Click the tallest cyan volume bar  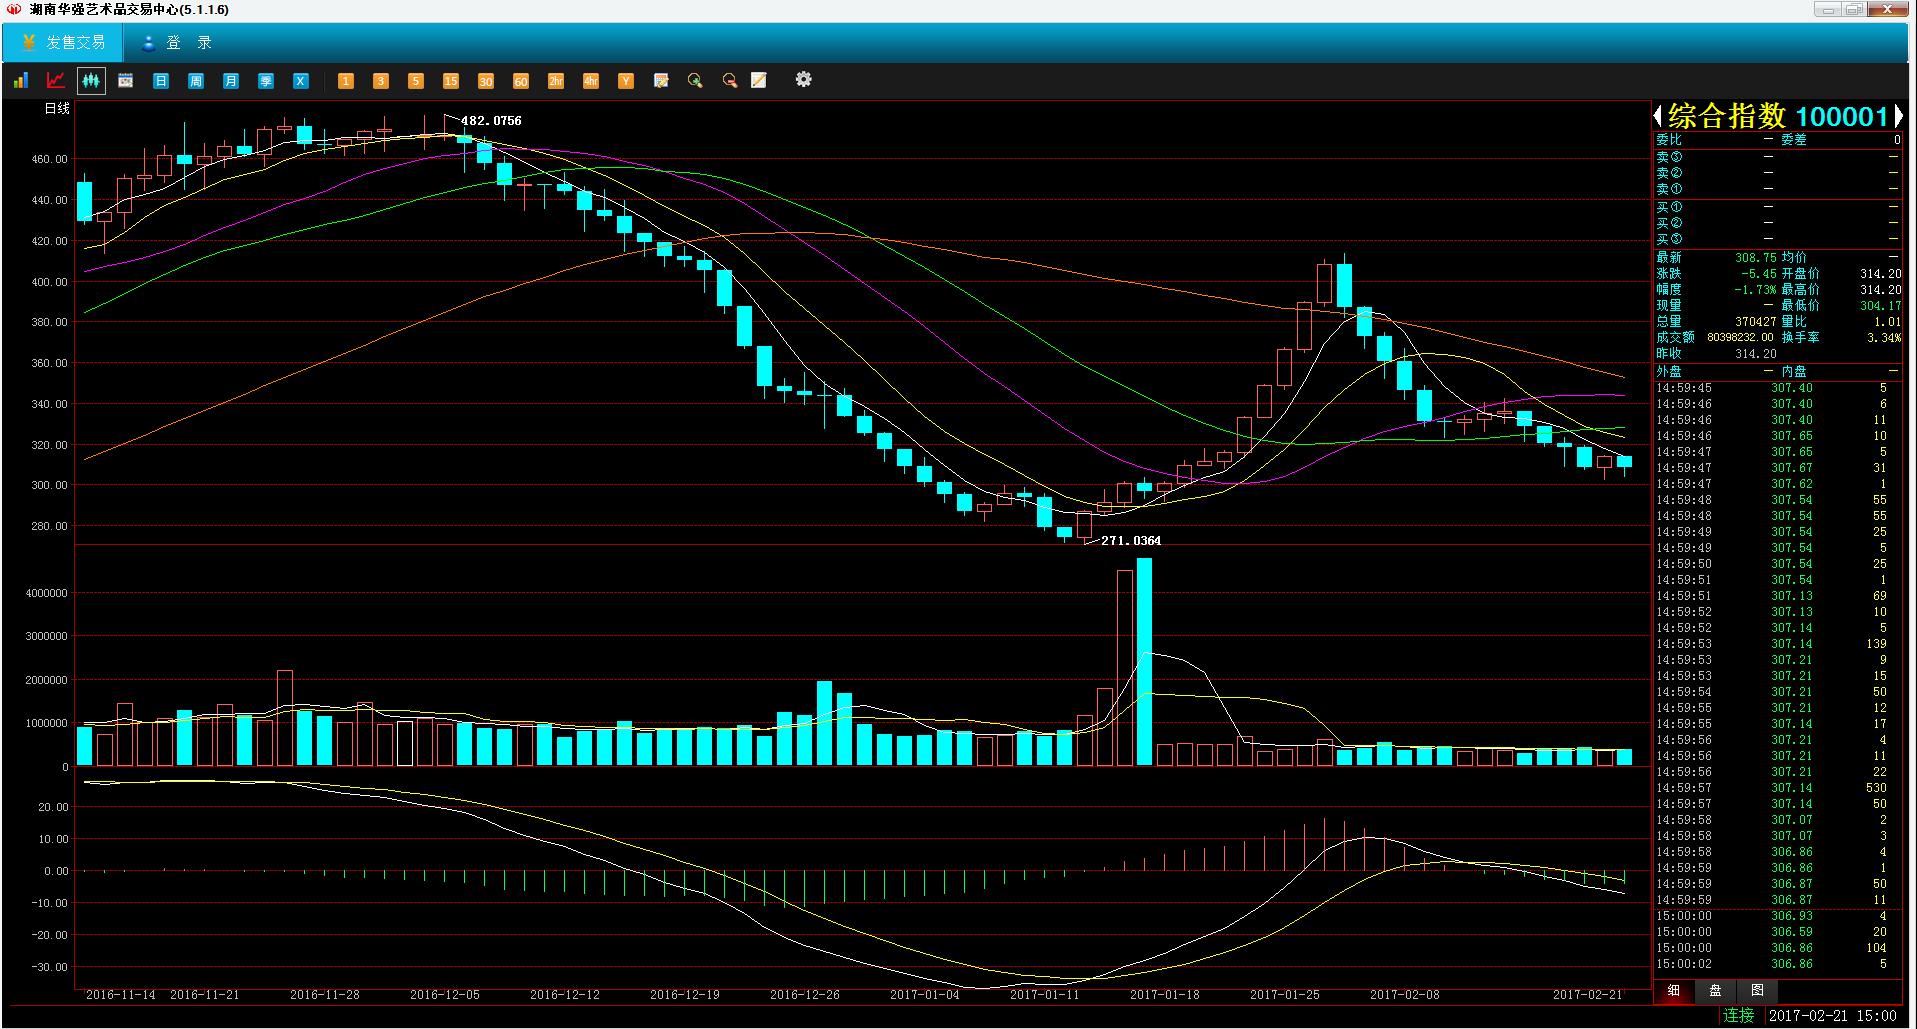point(1144,662)
